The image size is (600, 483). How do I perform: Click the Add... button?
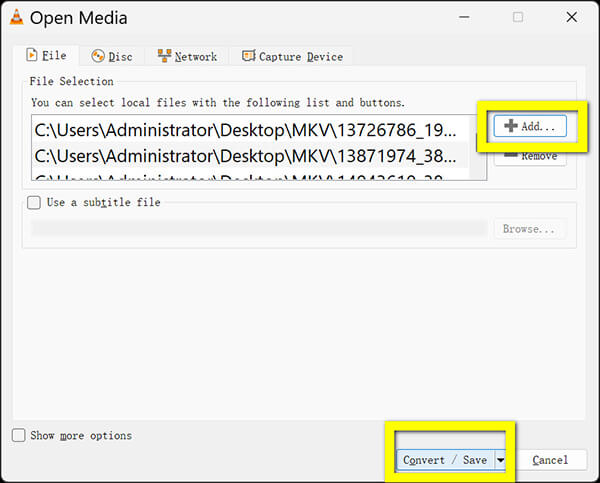530,126
